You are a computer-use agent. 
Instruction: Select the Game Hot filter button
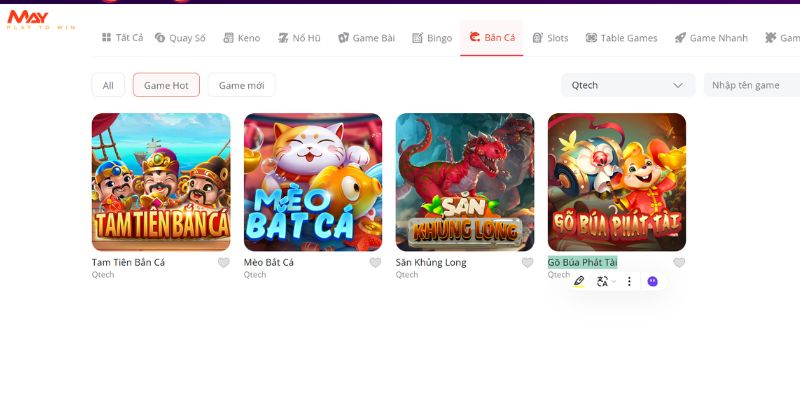pos(166,85)
